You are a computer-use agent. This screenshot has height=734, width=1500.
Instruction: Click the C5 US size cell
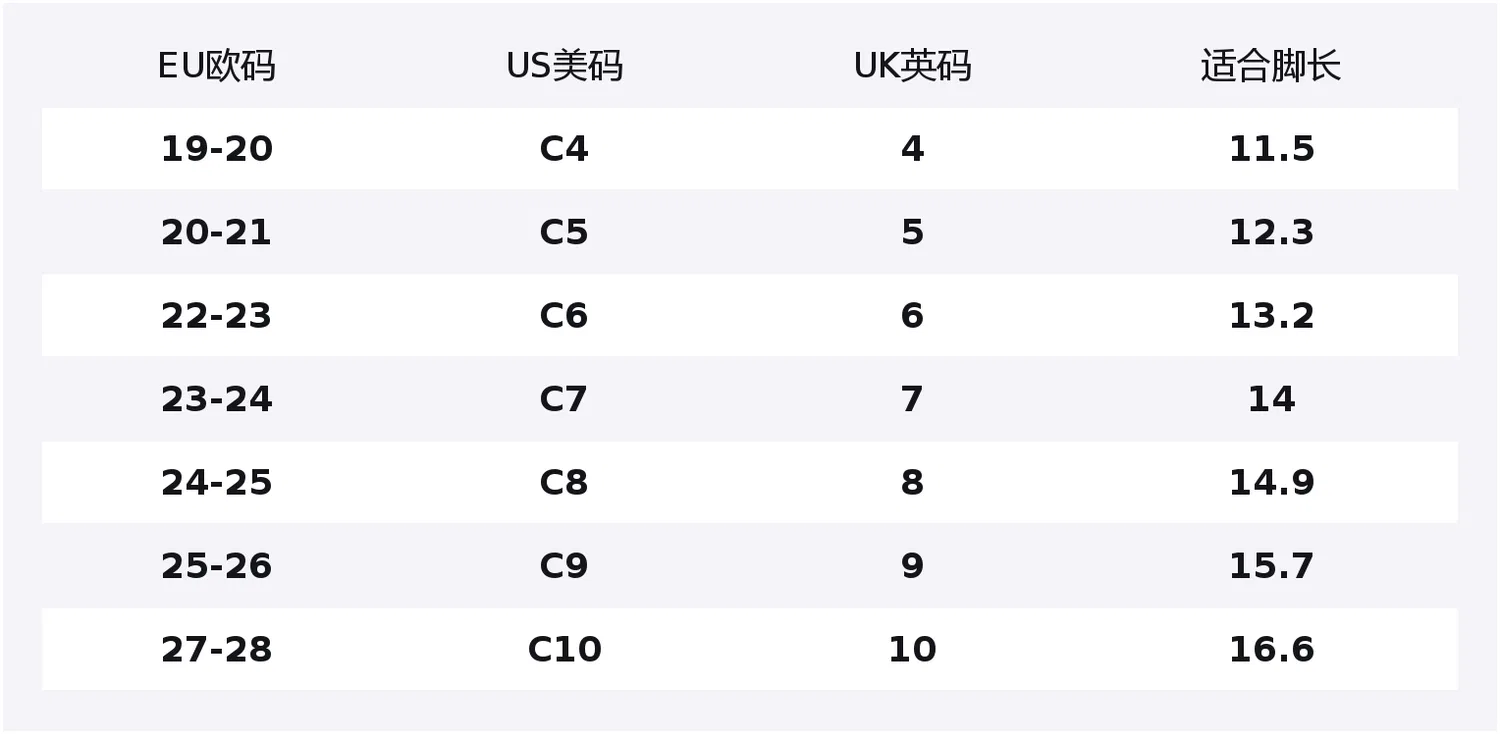point(564,232)
